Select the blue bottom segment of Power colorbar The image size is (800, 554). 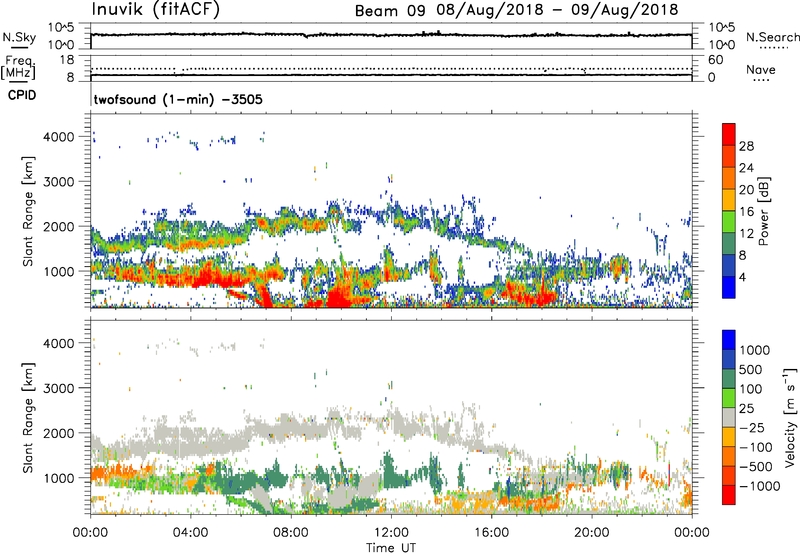[x=729, y=287]
